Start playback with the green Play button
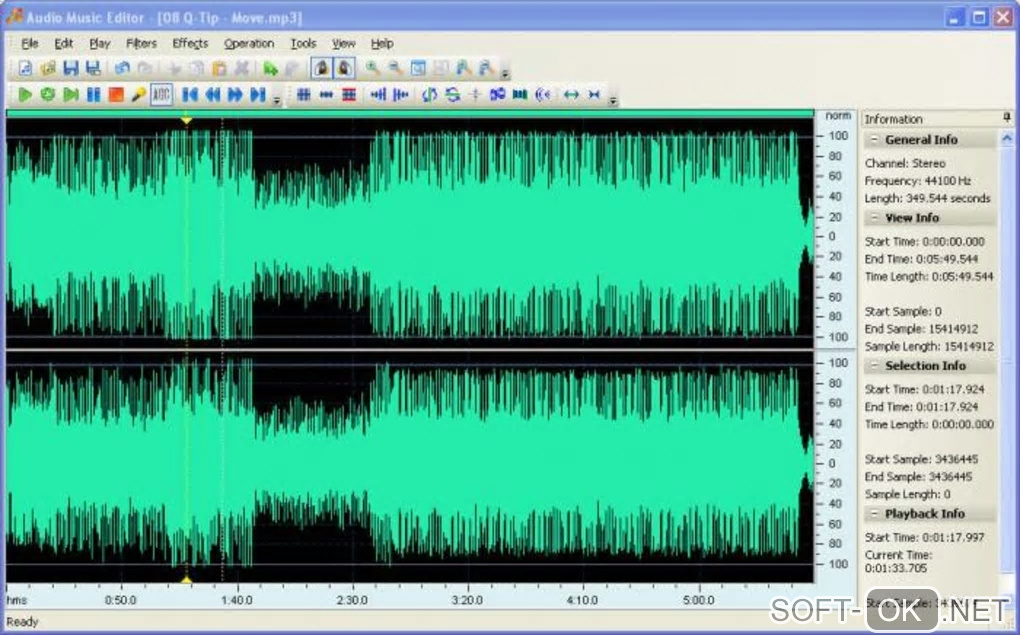 (x=25, y=95)
